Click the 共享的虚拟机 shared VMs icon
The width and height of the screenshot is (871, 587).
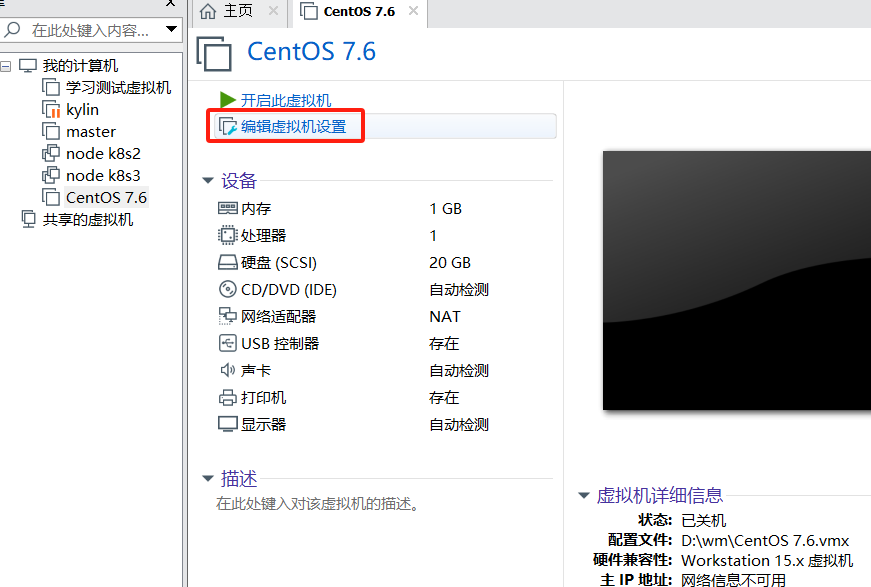(x=28, y=219)
